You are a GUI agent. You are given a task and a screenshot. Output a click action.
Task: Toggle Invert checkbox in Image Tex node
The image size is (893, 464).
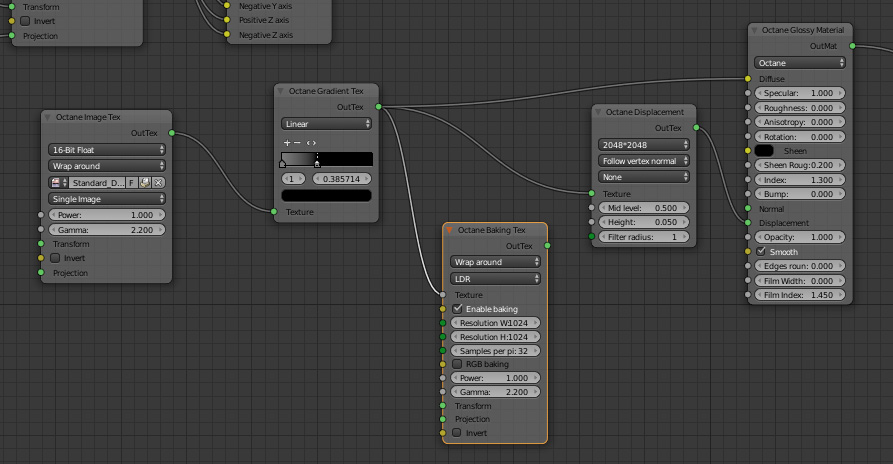pyautogui.click(x=55, y=258)
